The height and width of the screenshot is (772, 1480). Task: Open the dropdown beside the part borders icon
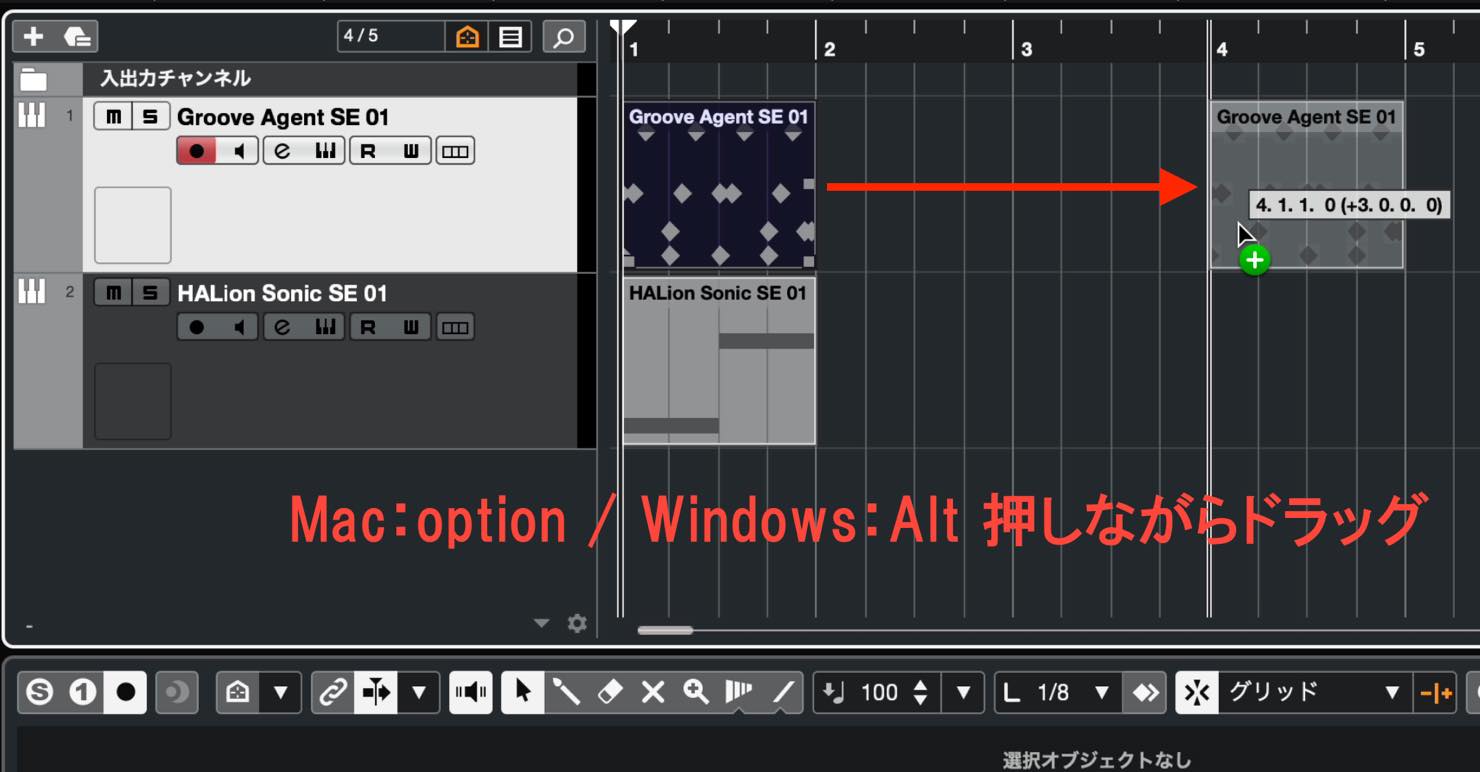coord(280,692)
